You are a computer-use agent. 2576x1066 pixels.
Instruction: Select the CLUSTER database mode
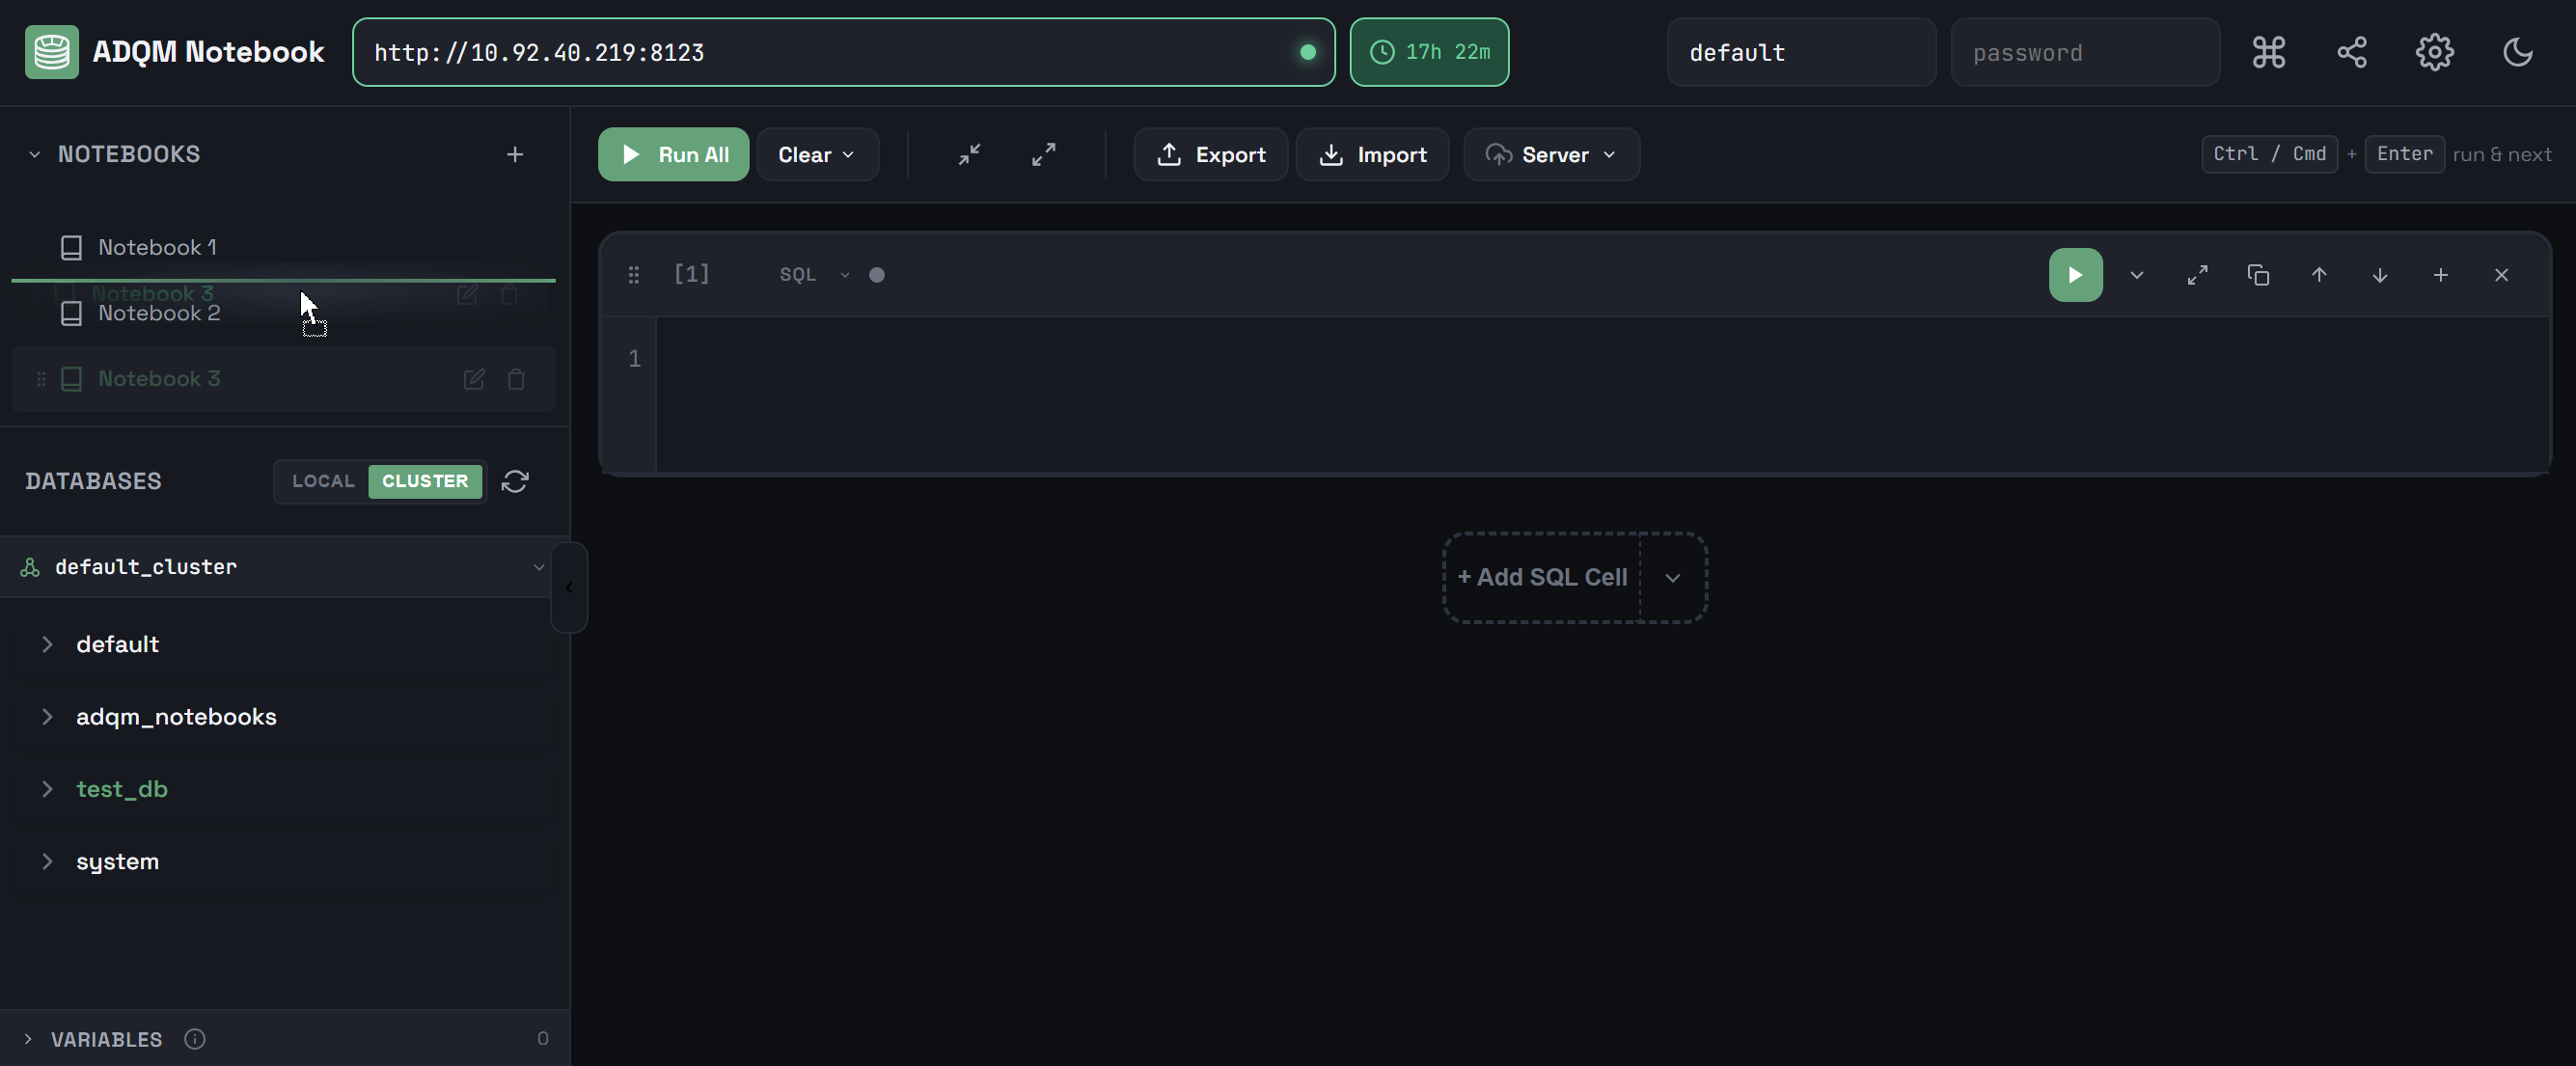425,481
